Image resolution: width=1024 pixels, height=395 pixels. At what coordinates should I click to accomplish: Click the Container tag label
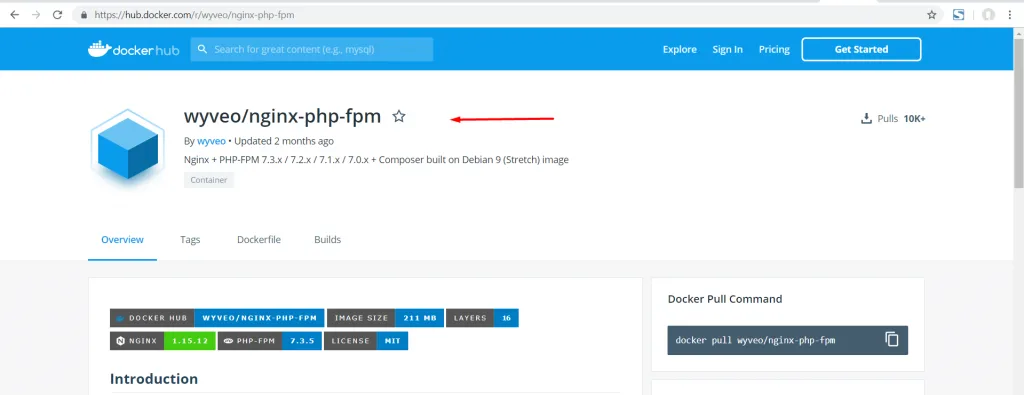(x=209, y=180)
